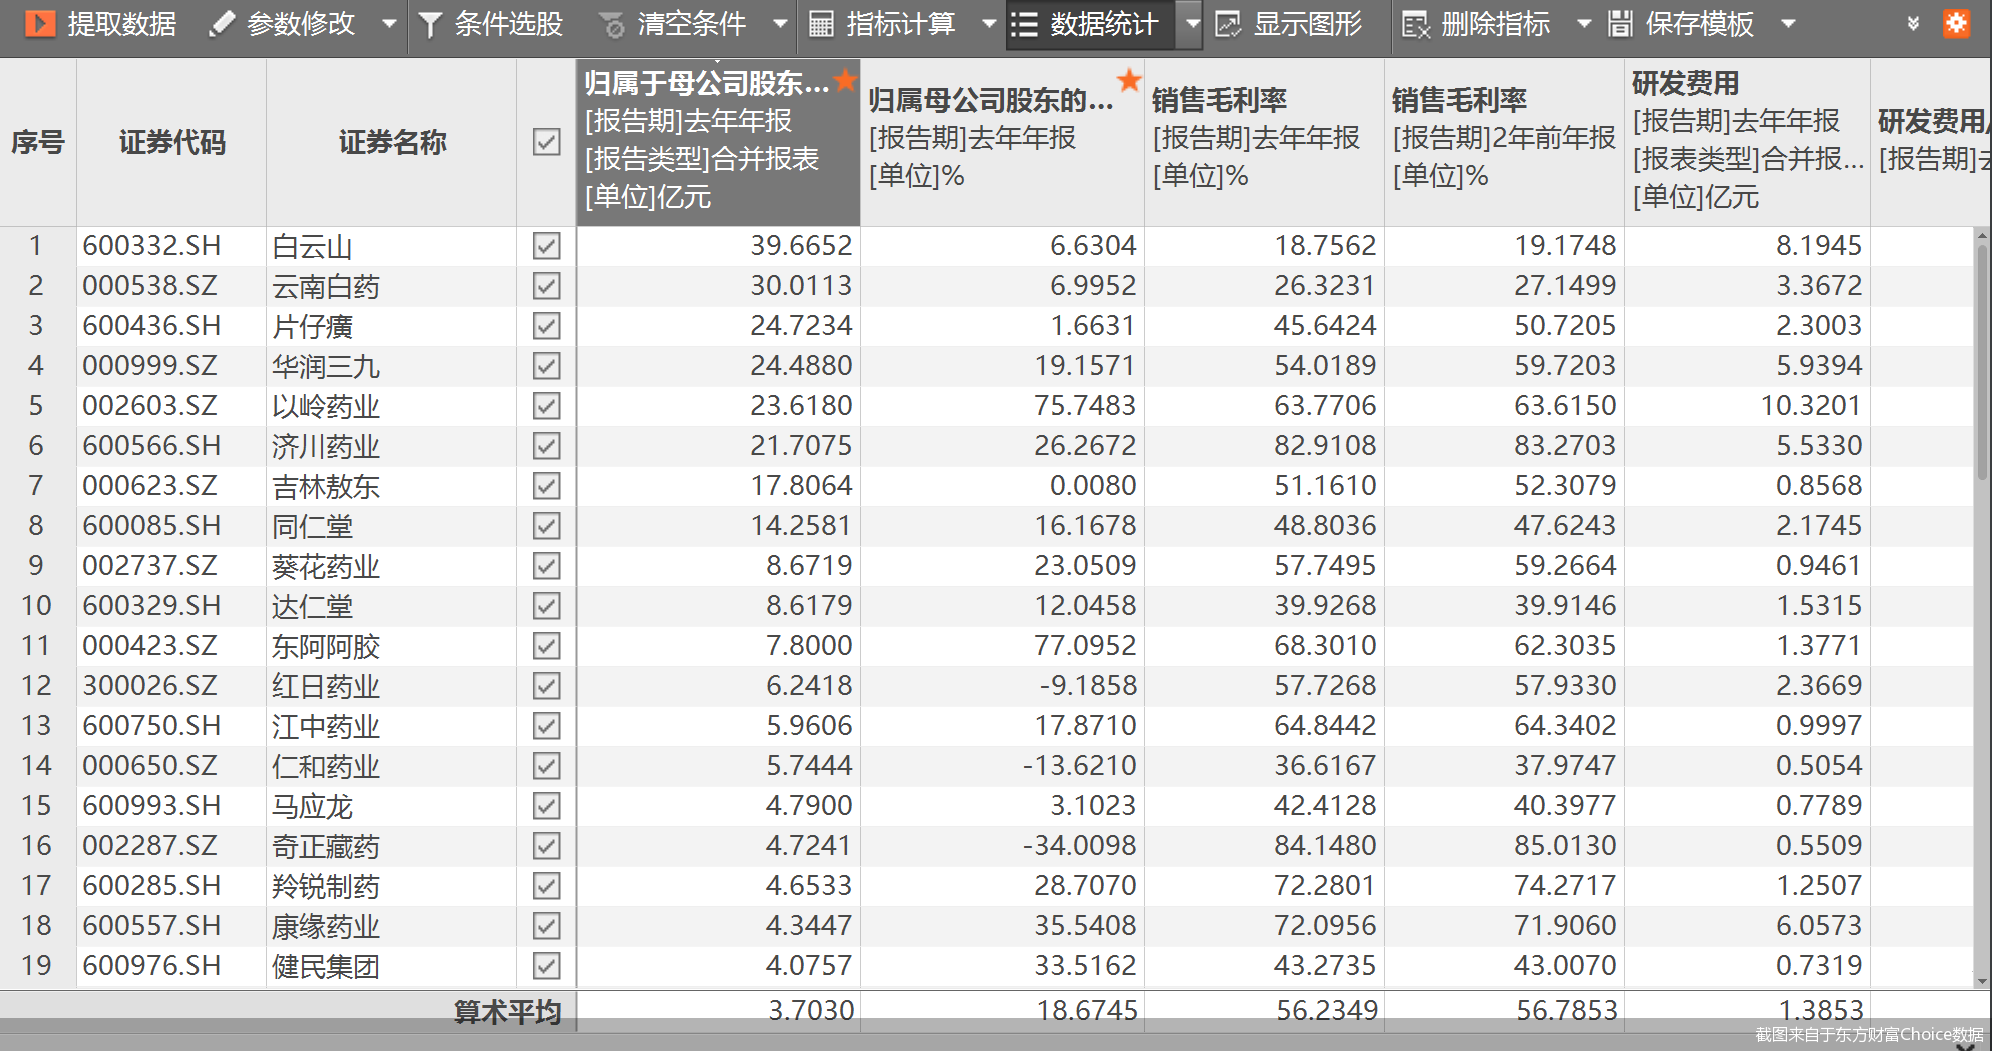This screenshot has width=1992, height=1051.
Task: Click the 删除指标 delete icon
Action: [x=1416, y=24]
